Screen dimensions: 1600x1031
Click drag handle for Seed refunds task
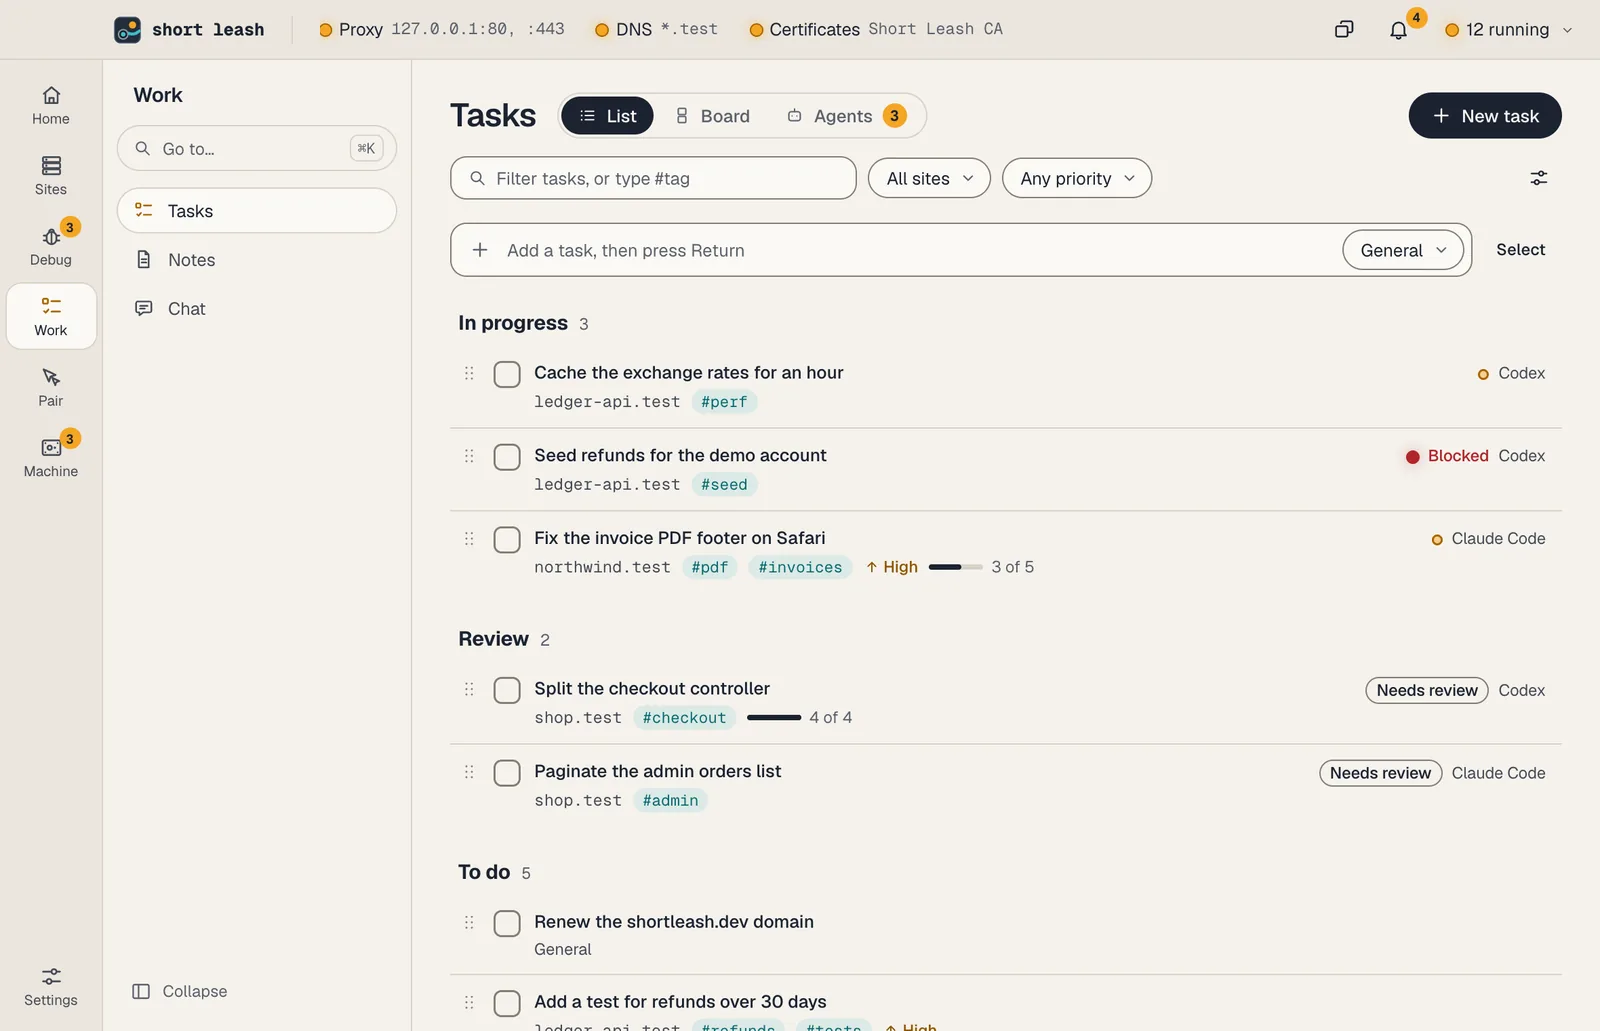(469, 456)
